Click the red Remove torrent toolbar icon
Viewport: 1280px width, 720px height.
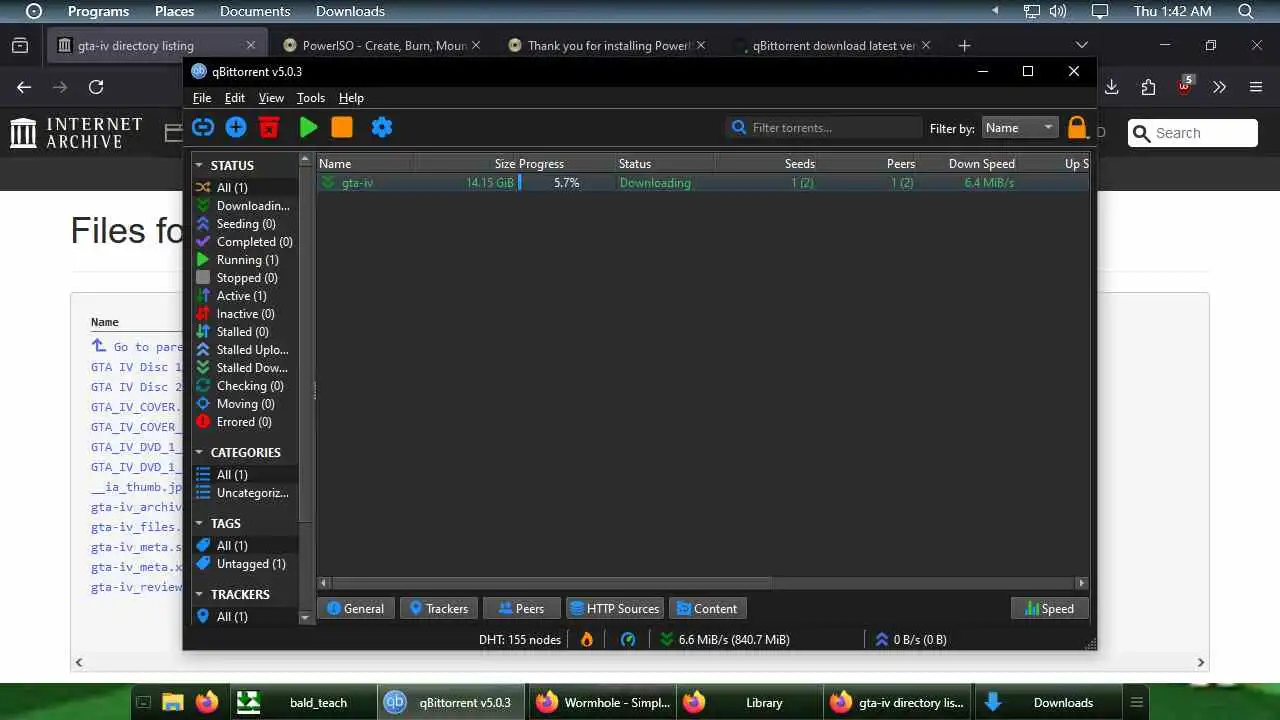point(269,127)
